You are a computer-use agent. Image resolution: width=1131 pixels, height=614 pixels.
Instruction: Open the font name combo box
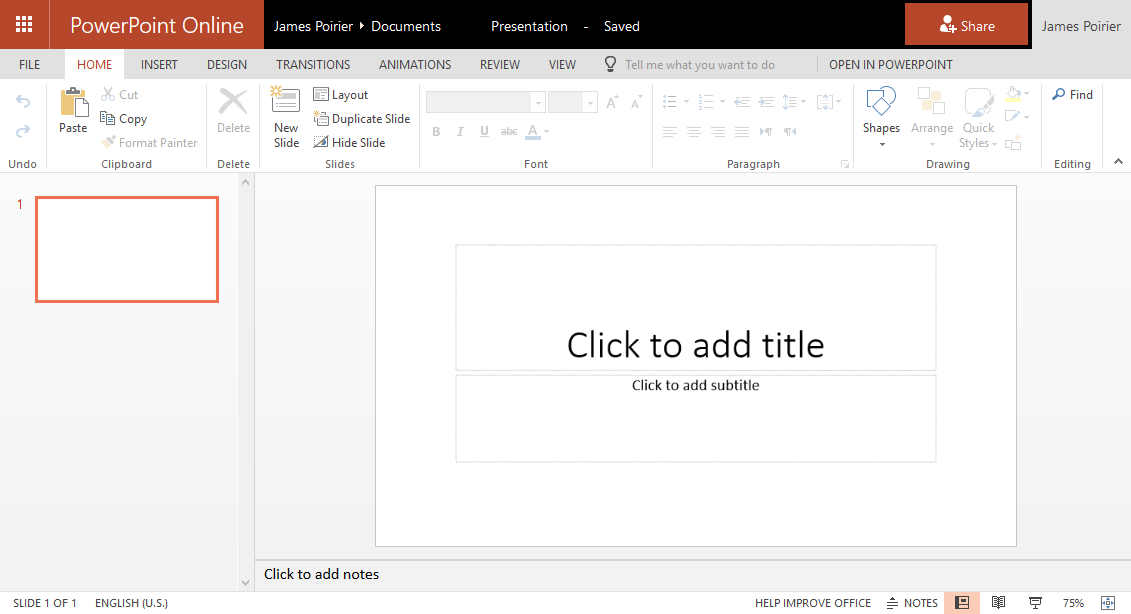[x=485, y=102]
